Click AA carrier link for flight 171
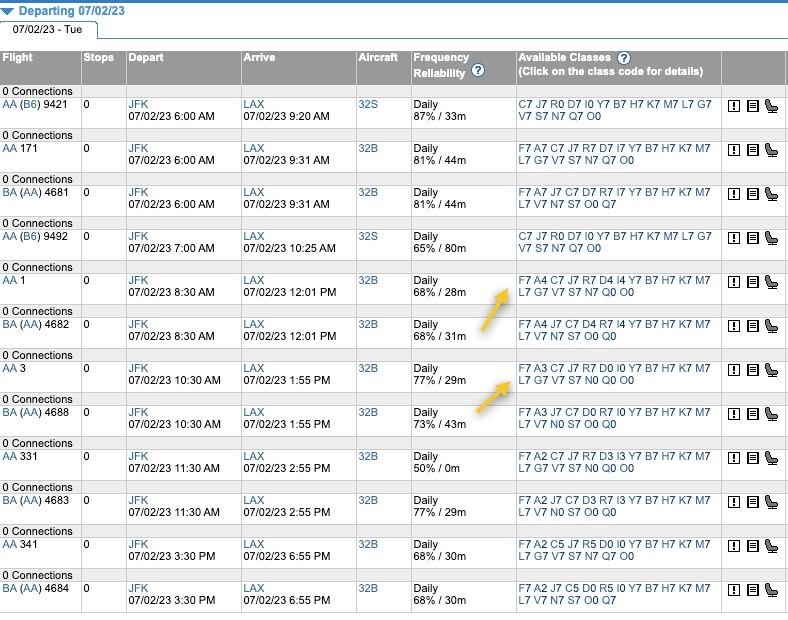The width and height of the screenshot is (788, 620). [10, 148]
